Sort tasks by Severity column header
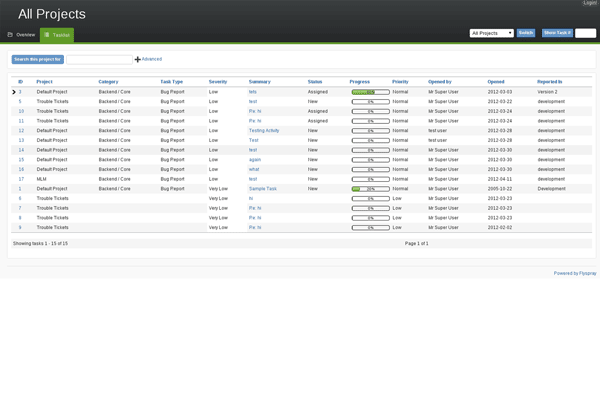The width and height of the screenshot is (600, 400). [x=218, y=81]
